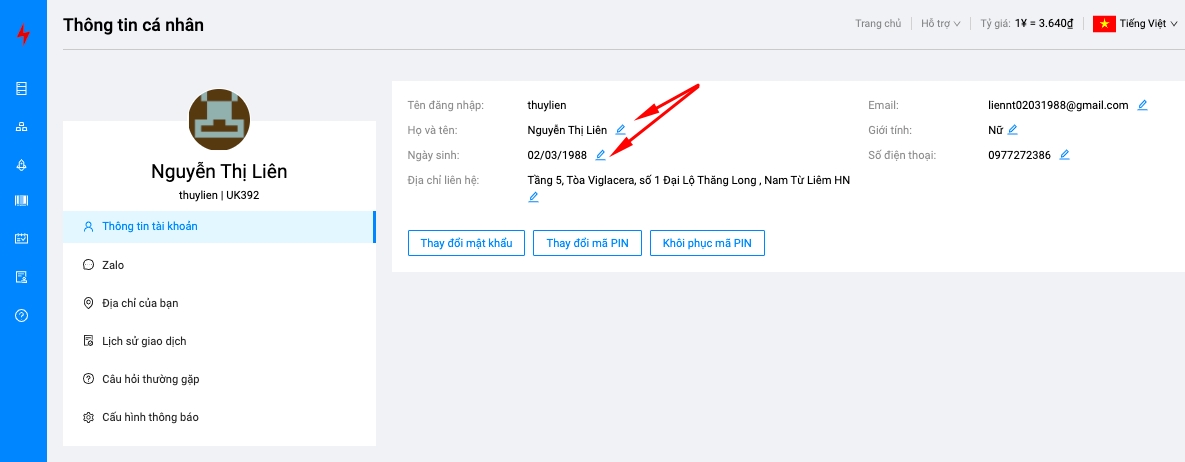Click the Thay đổi mật khẩu button
The height and width of the screenshot is (462, 1185).
tap(466, 244)
